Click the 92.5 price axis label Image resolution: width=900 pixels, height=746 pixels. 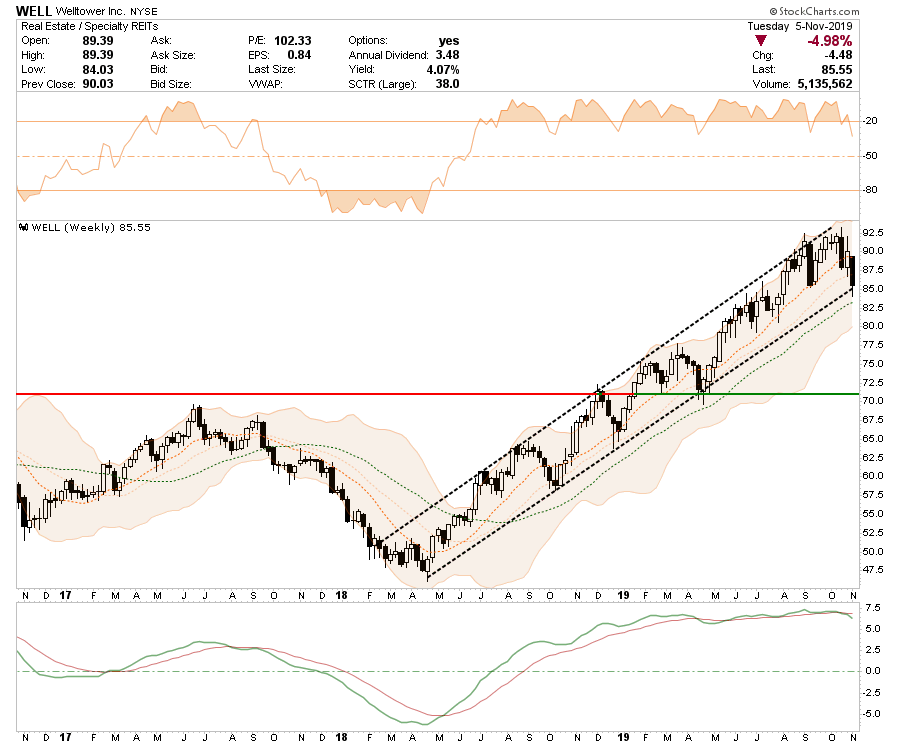point(873,232)
